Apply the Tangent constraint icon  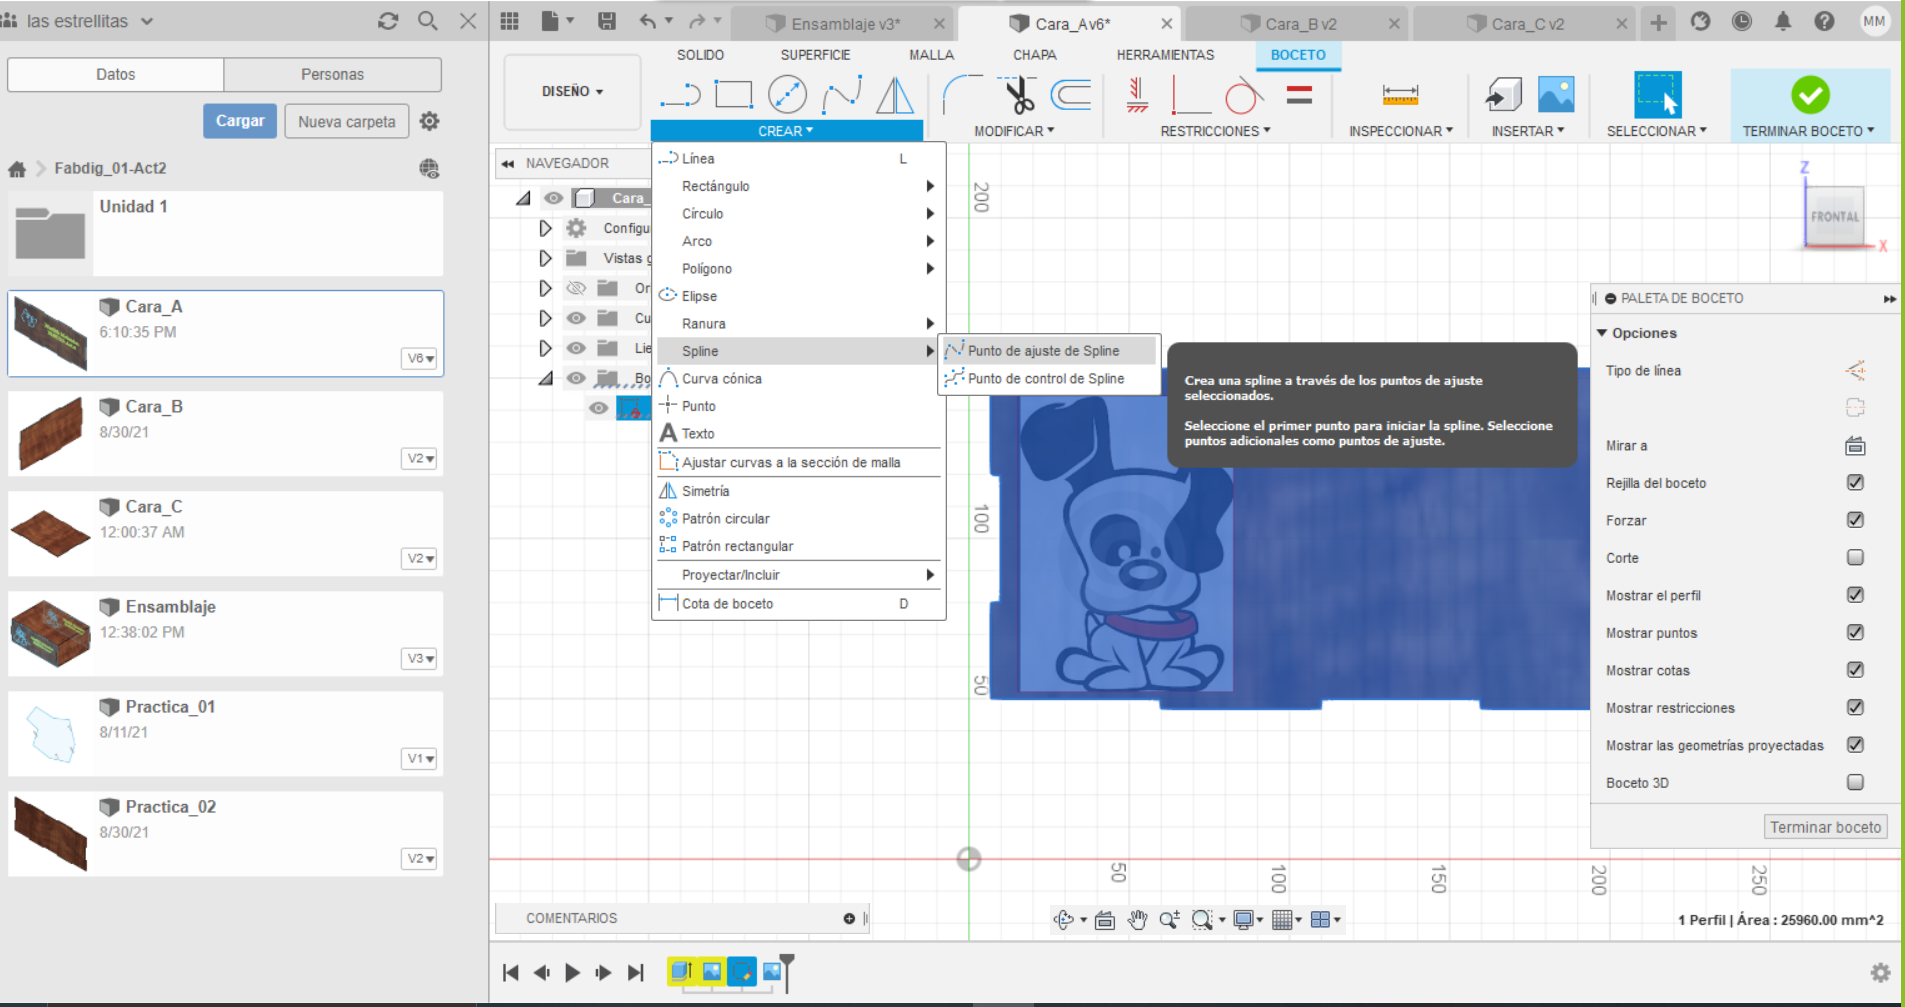click(x=1243, y=96)
